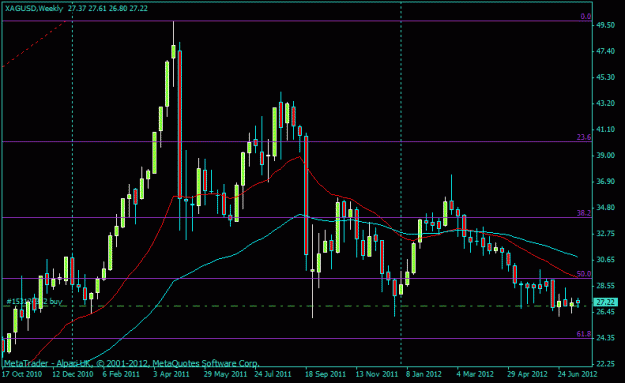Click the 18 Sep 2011 date label
The image size is (625, 383).
click(x=325, y=374)
